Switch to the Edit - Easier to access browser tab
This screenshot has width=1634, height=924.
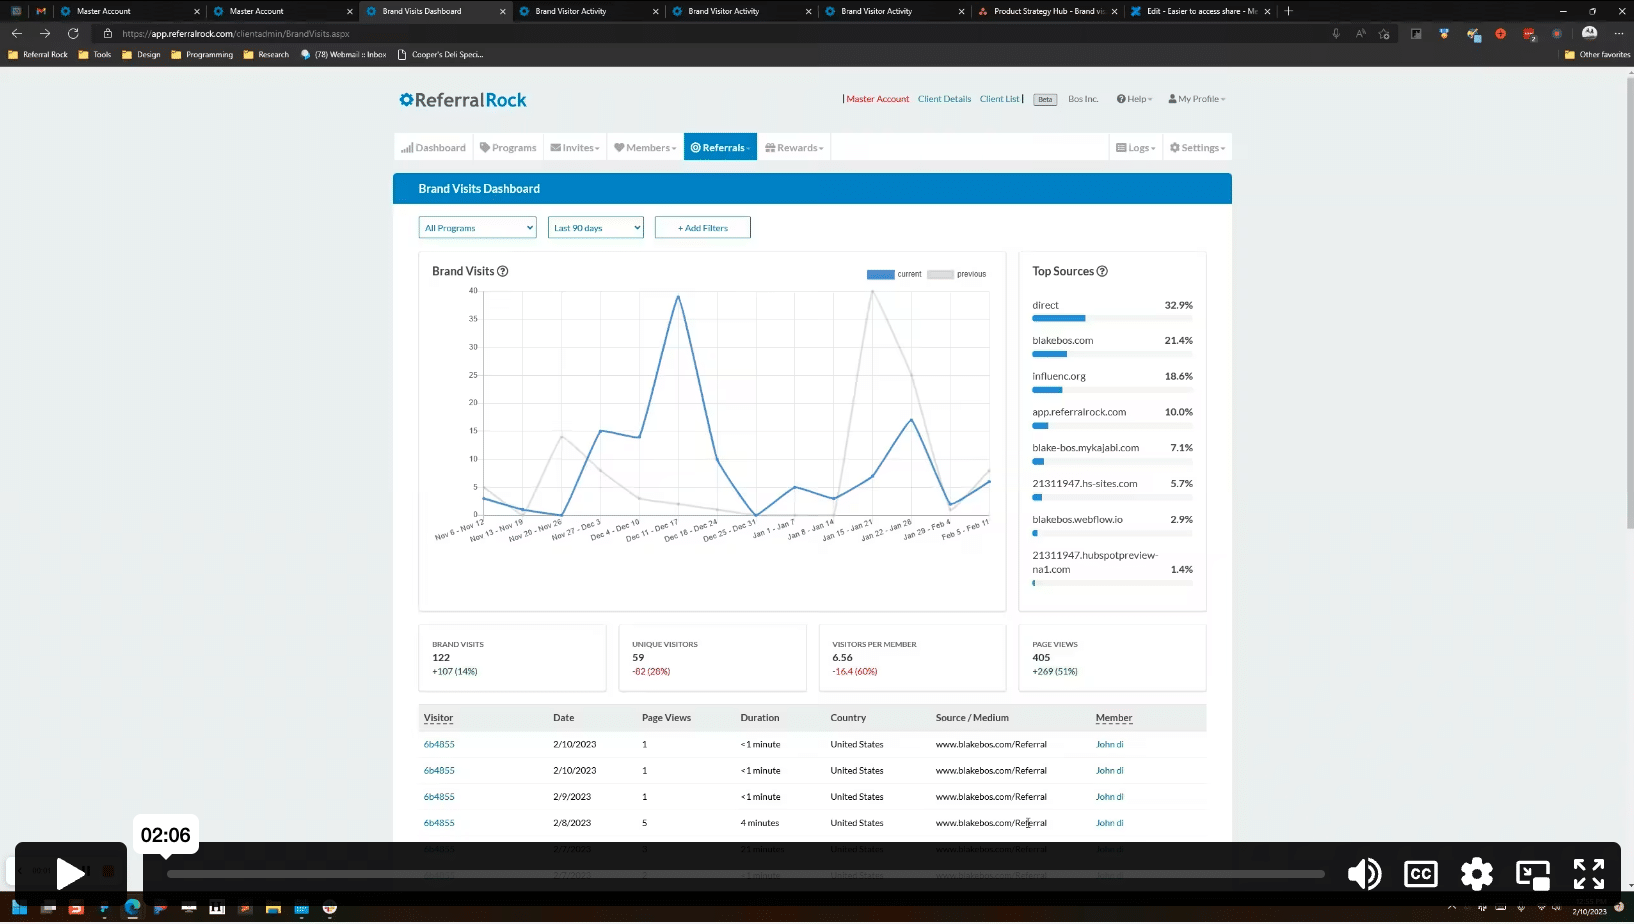(1200, 11)
